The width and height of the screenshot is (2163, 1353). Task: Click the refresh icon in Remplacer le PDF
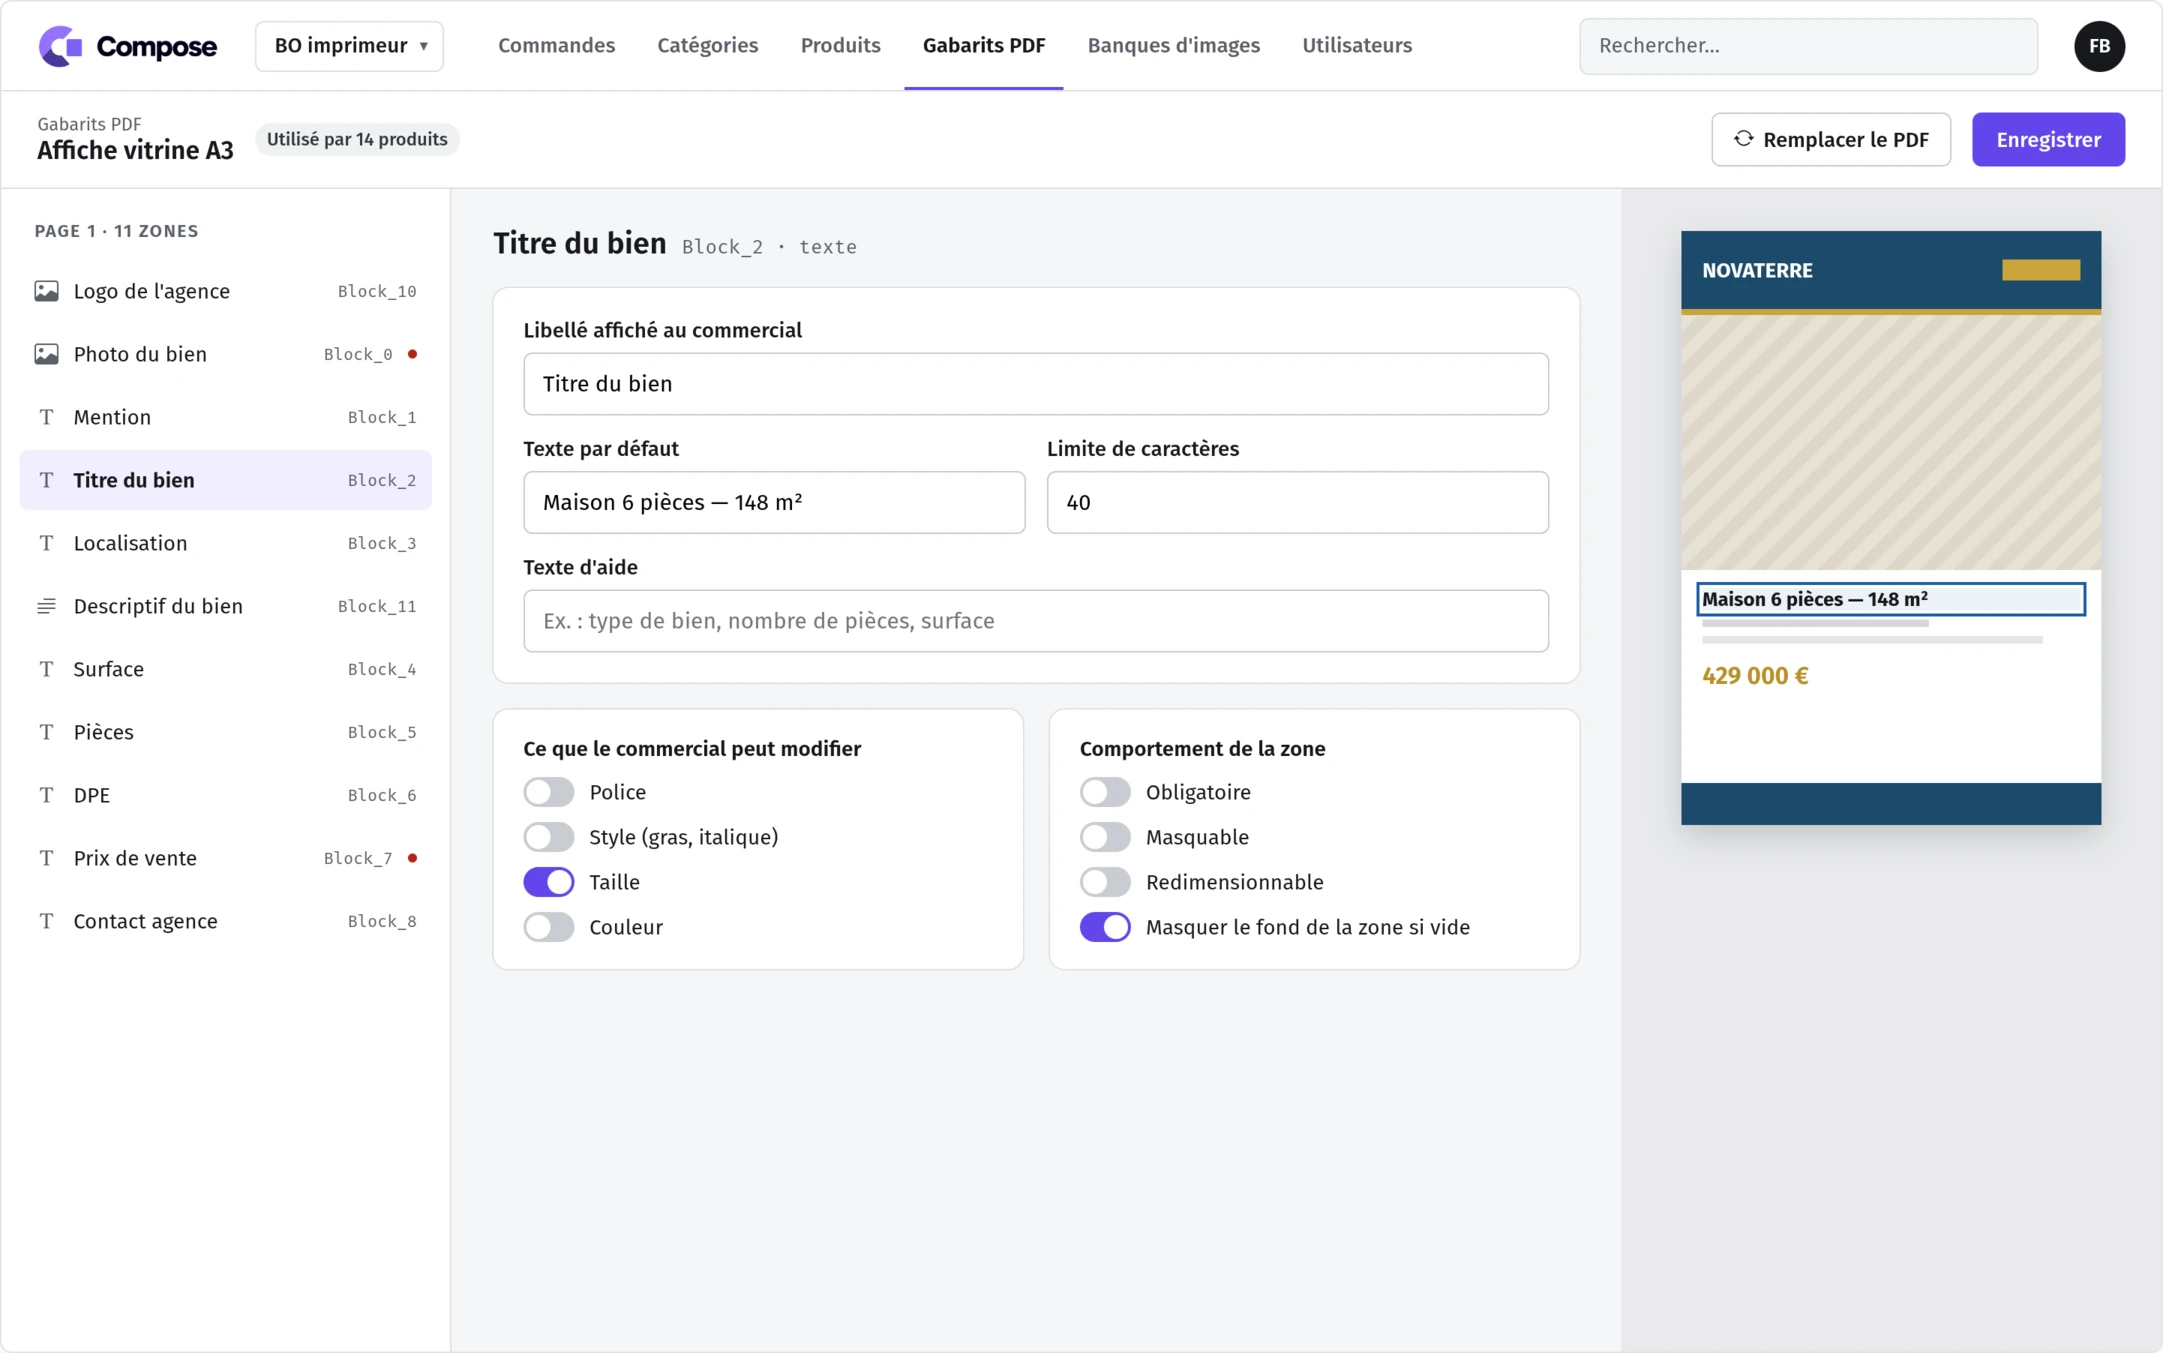1743,139
